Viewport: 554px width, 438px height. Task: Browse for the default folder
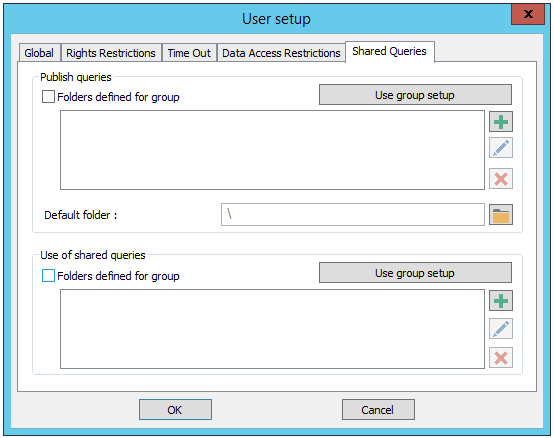coord(501,215)
